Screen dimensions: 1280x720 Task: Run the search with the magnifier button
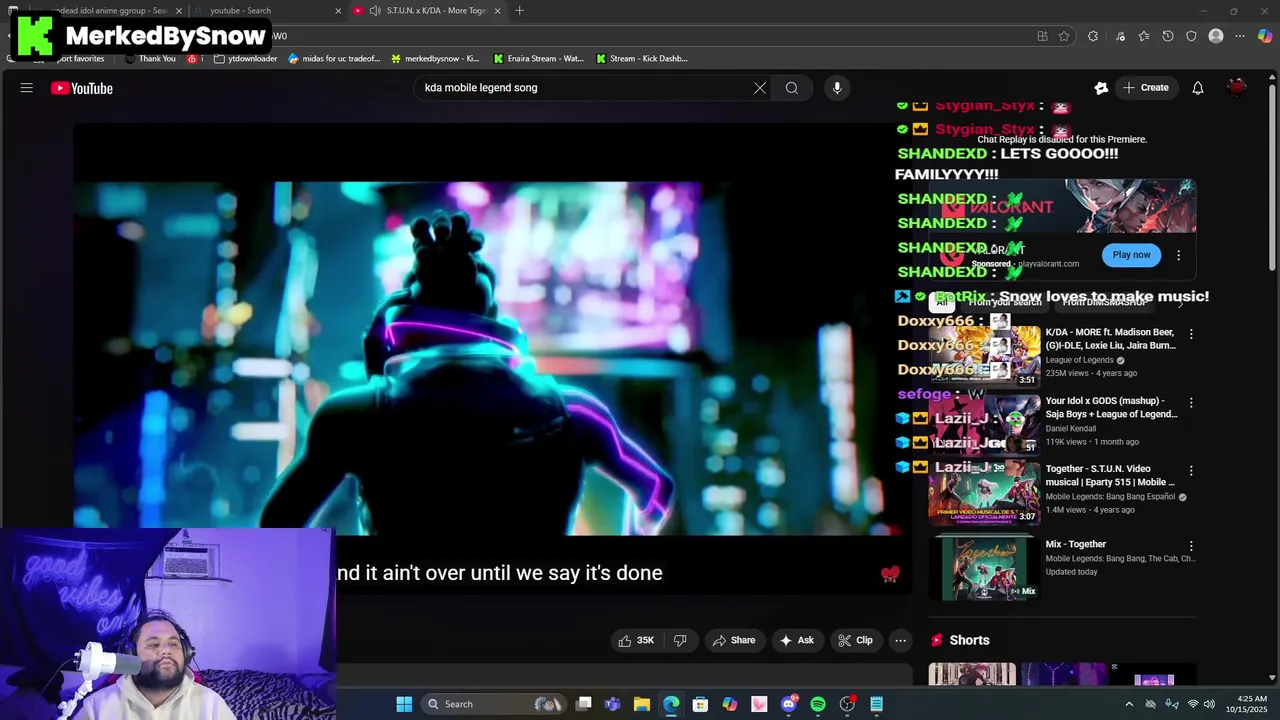pos(792,88)
